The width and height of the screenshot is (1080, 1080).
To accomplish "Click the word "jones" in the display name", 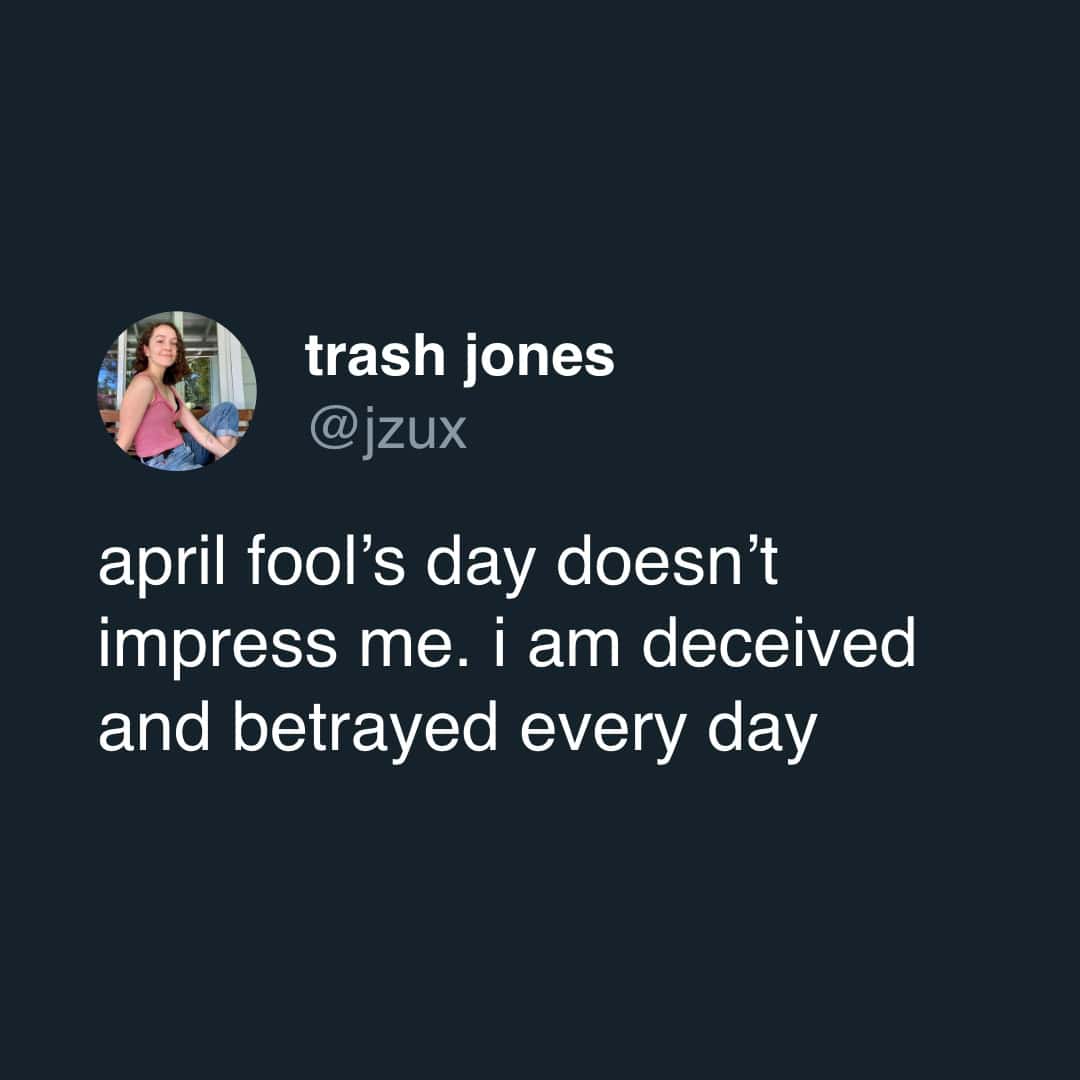I will click(538, 358).
